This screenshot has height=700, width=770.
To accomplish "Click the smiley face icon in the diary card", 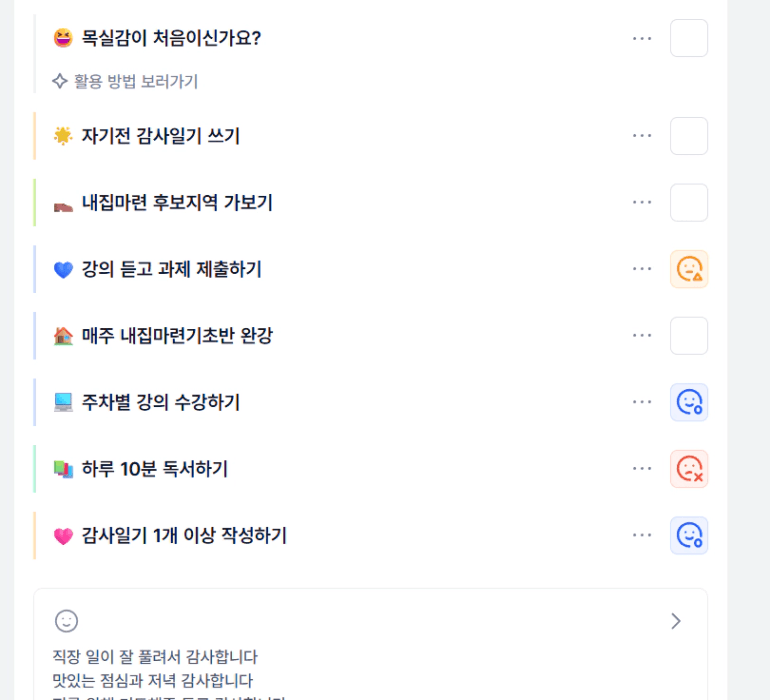I will click(67, 621).
